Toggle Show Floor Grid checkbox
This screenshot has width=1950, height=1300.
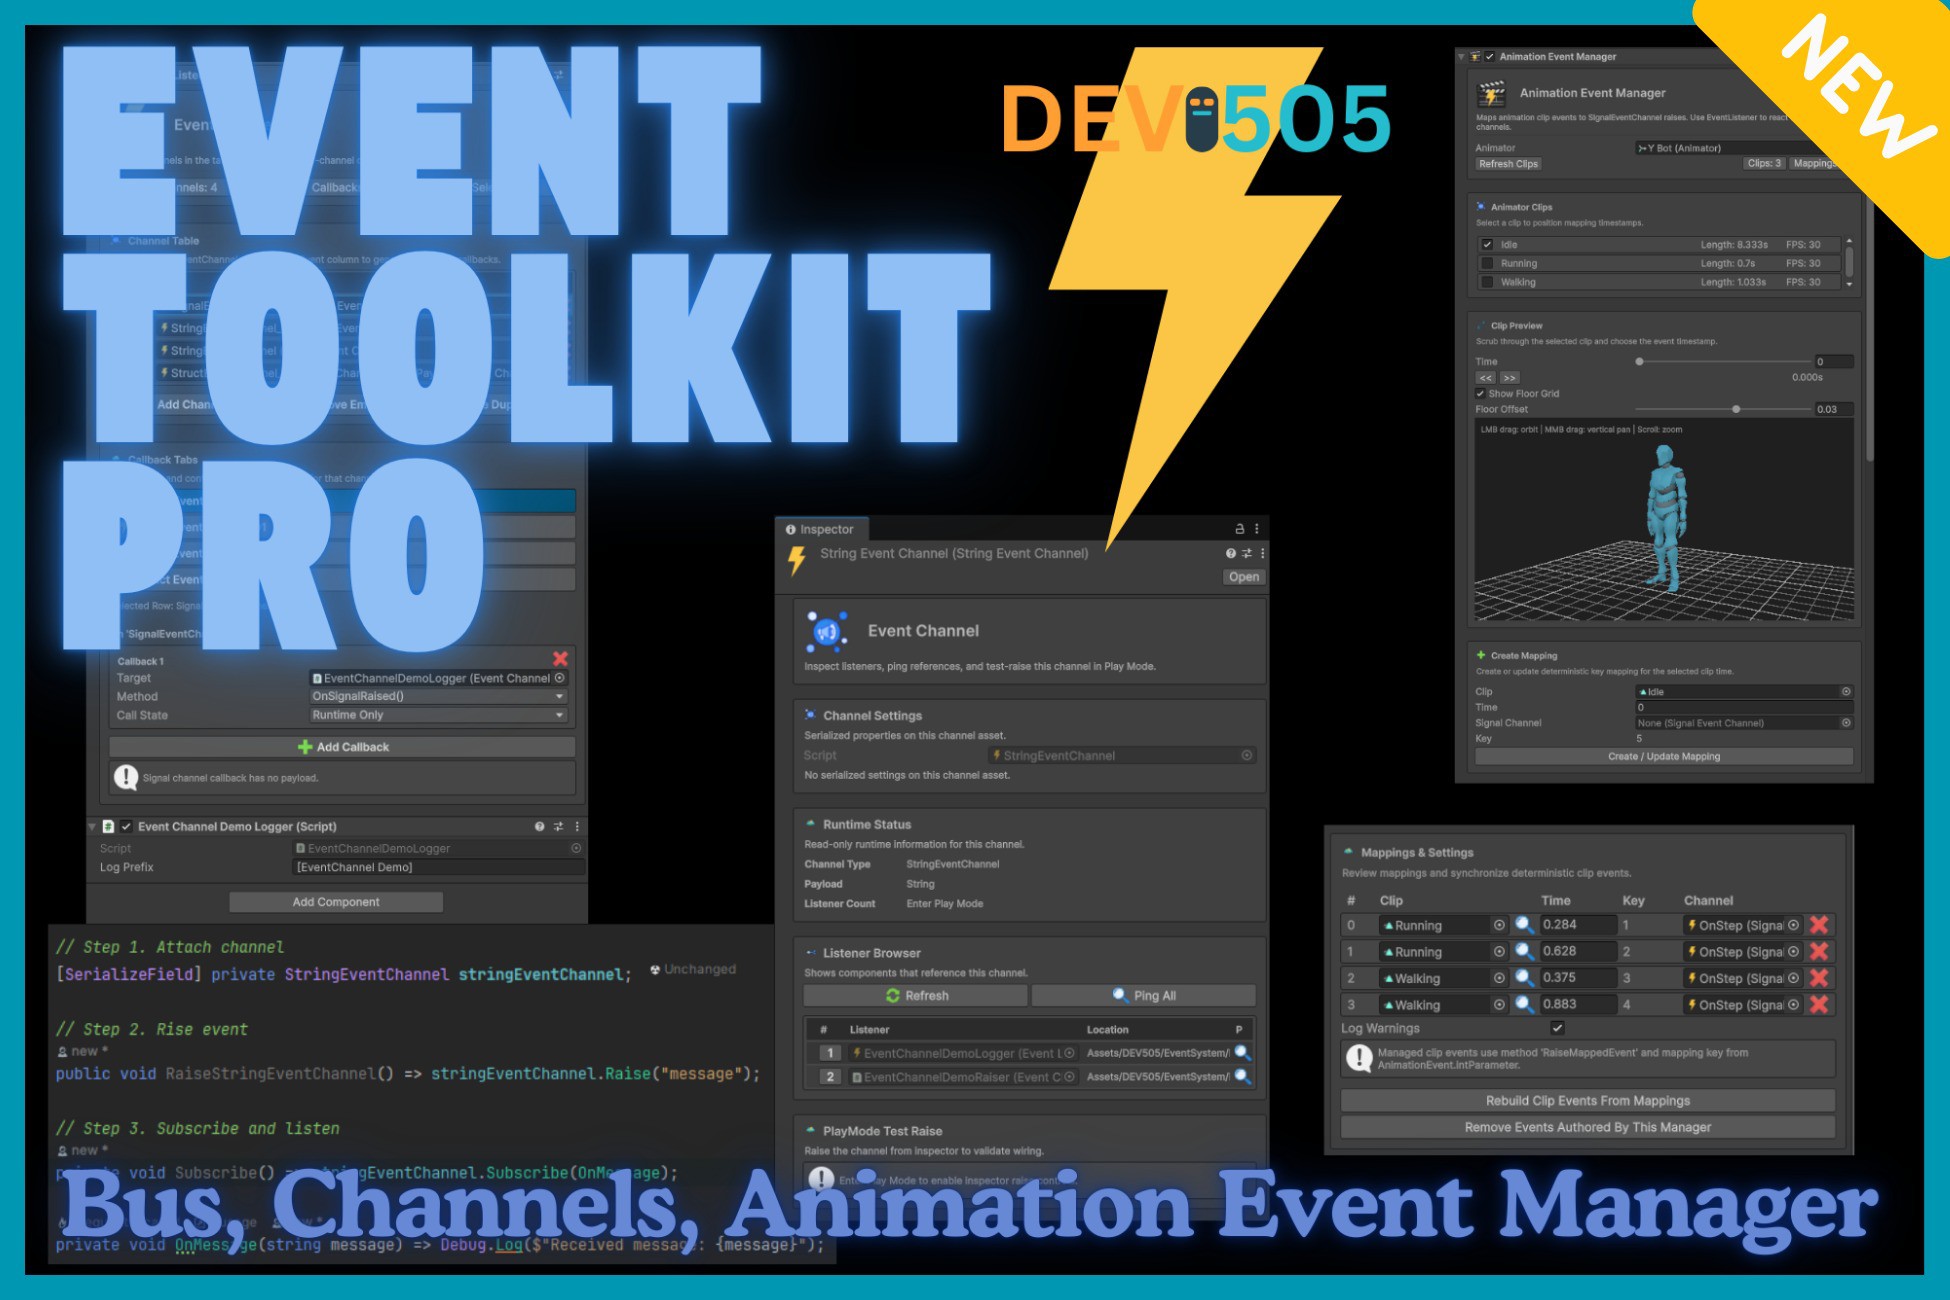tap(1480, 393)
